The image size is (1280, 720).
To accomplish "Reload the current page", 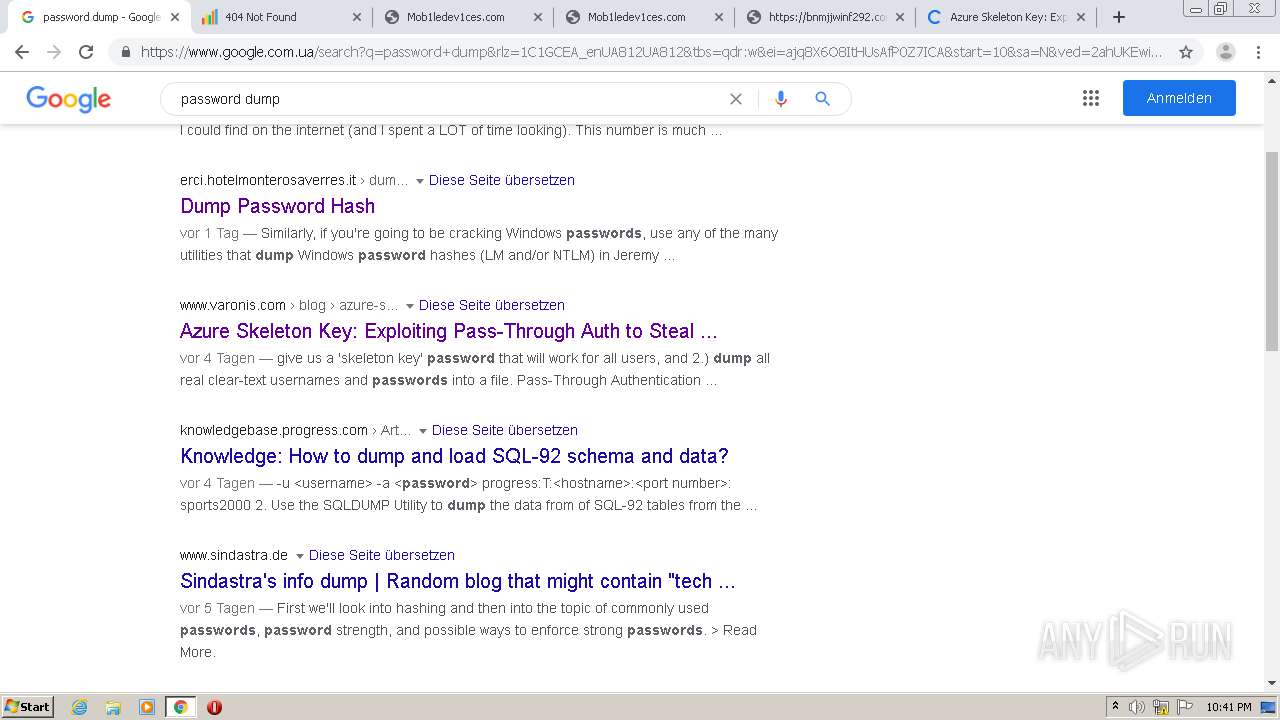I will [x=86, y=52].
